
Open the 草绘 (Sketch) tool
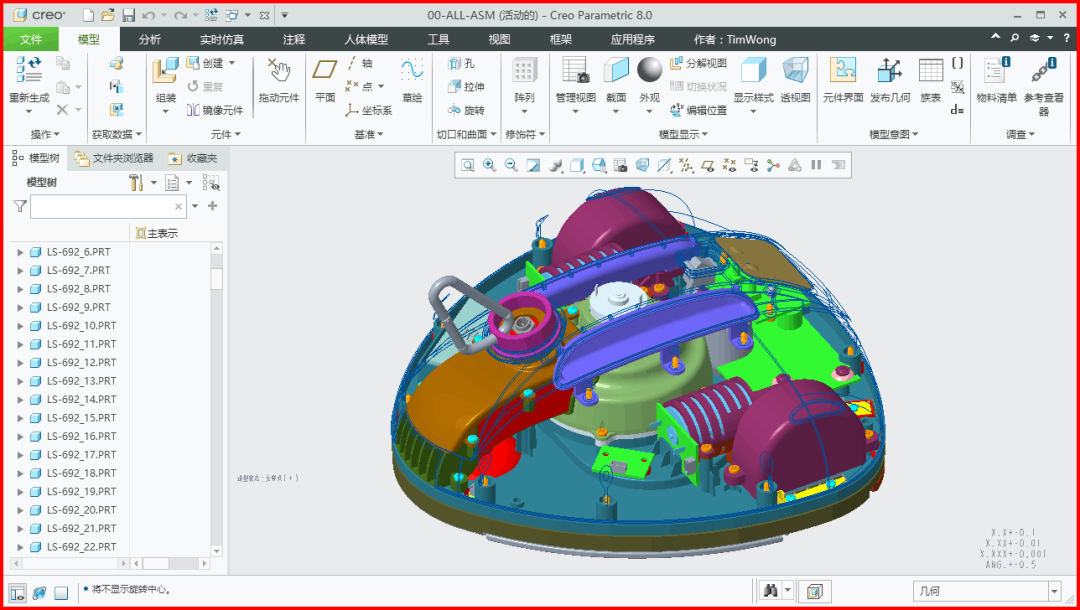coord(412,80)
